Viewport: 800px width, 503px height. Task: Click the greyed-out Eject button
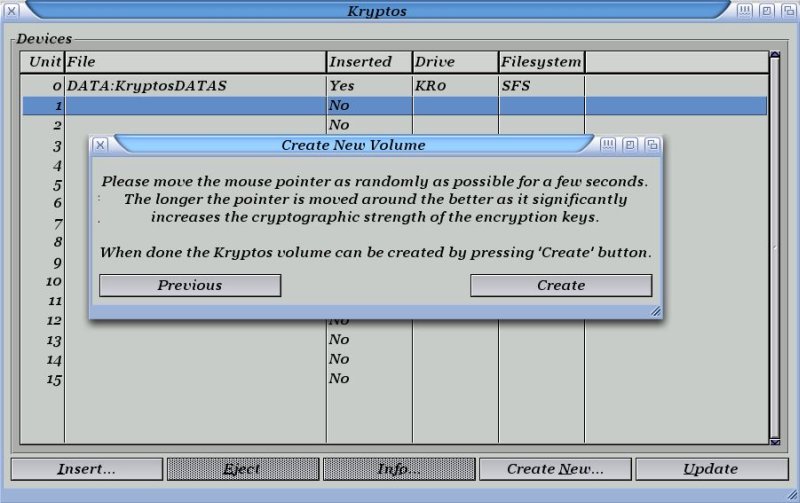[x=243, y=469]
